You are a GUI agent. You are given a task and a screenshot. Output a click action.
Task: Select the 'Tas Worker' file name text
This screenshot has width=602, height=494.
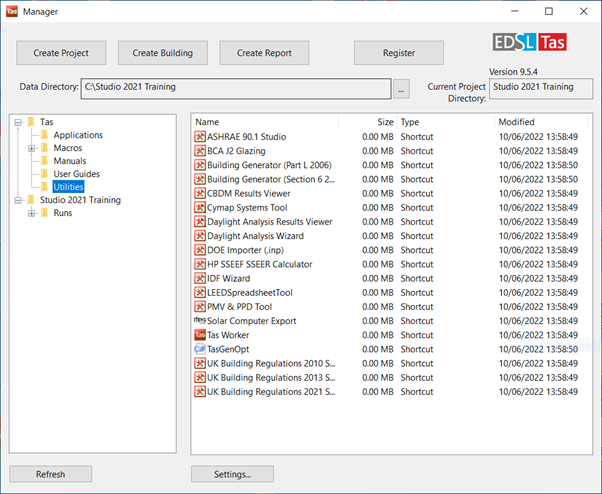[228, 335]
